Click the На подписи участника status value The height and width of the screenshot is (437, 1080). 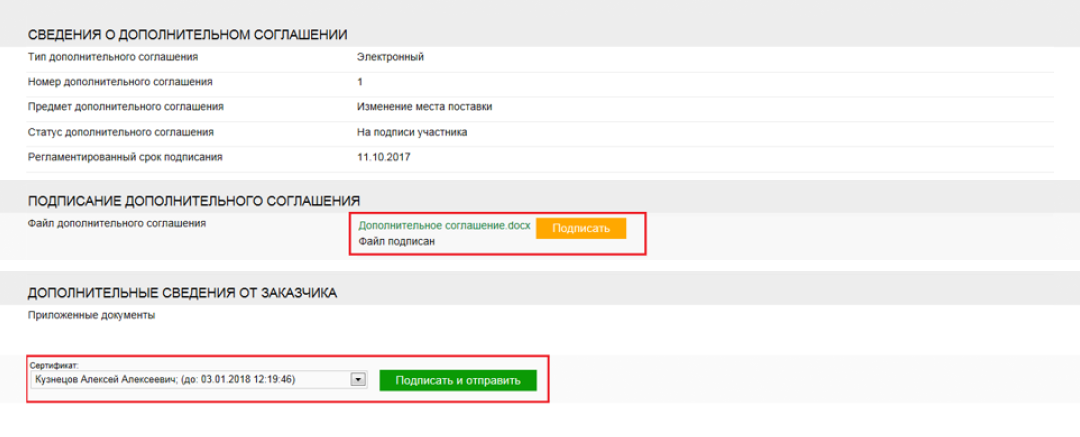[412, 132]
